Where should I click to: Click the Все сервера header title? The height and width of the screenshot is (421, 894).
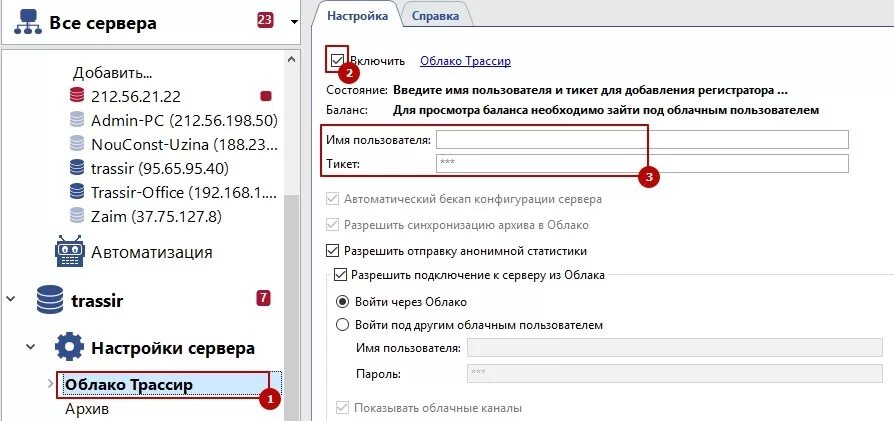point(103,23)
